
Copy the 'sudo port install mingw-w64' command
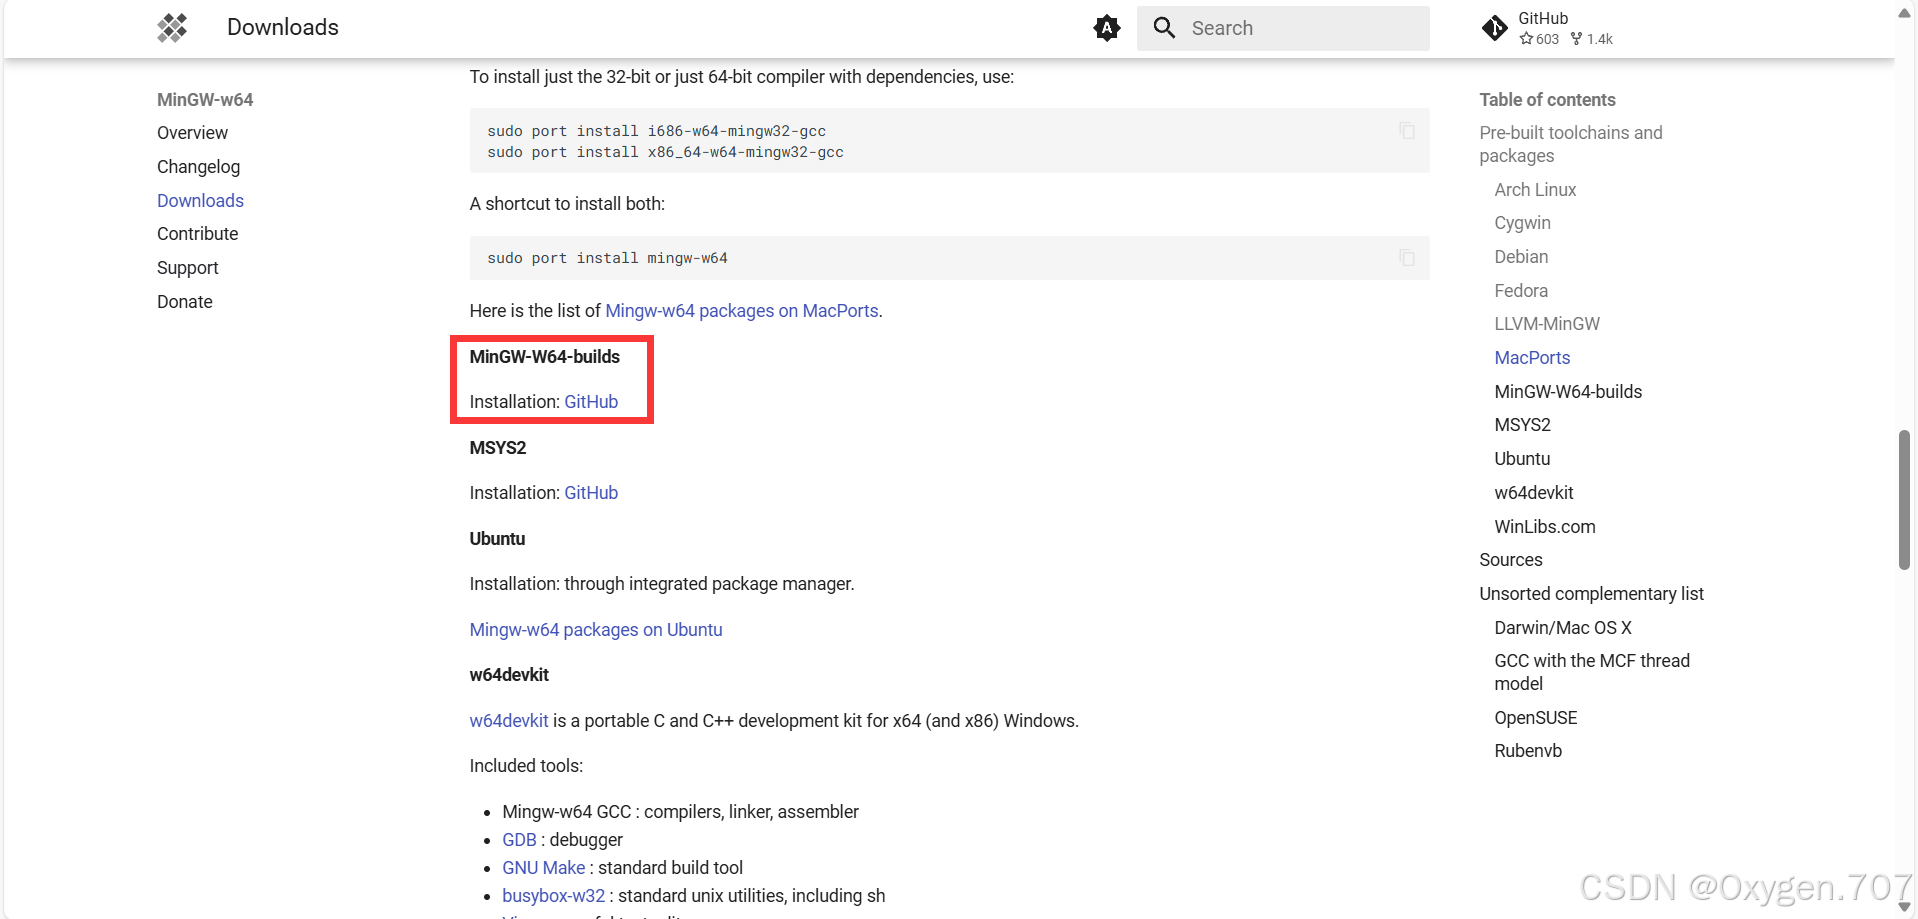click(1407, 258)
